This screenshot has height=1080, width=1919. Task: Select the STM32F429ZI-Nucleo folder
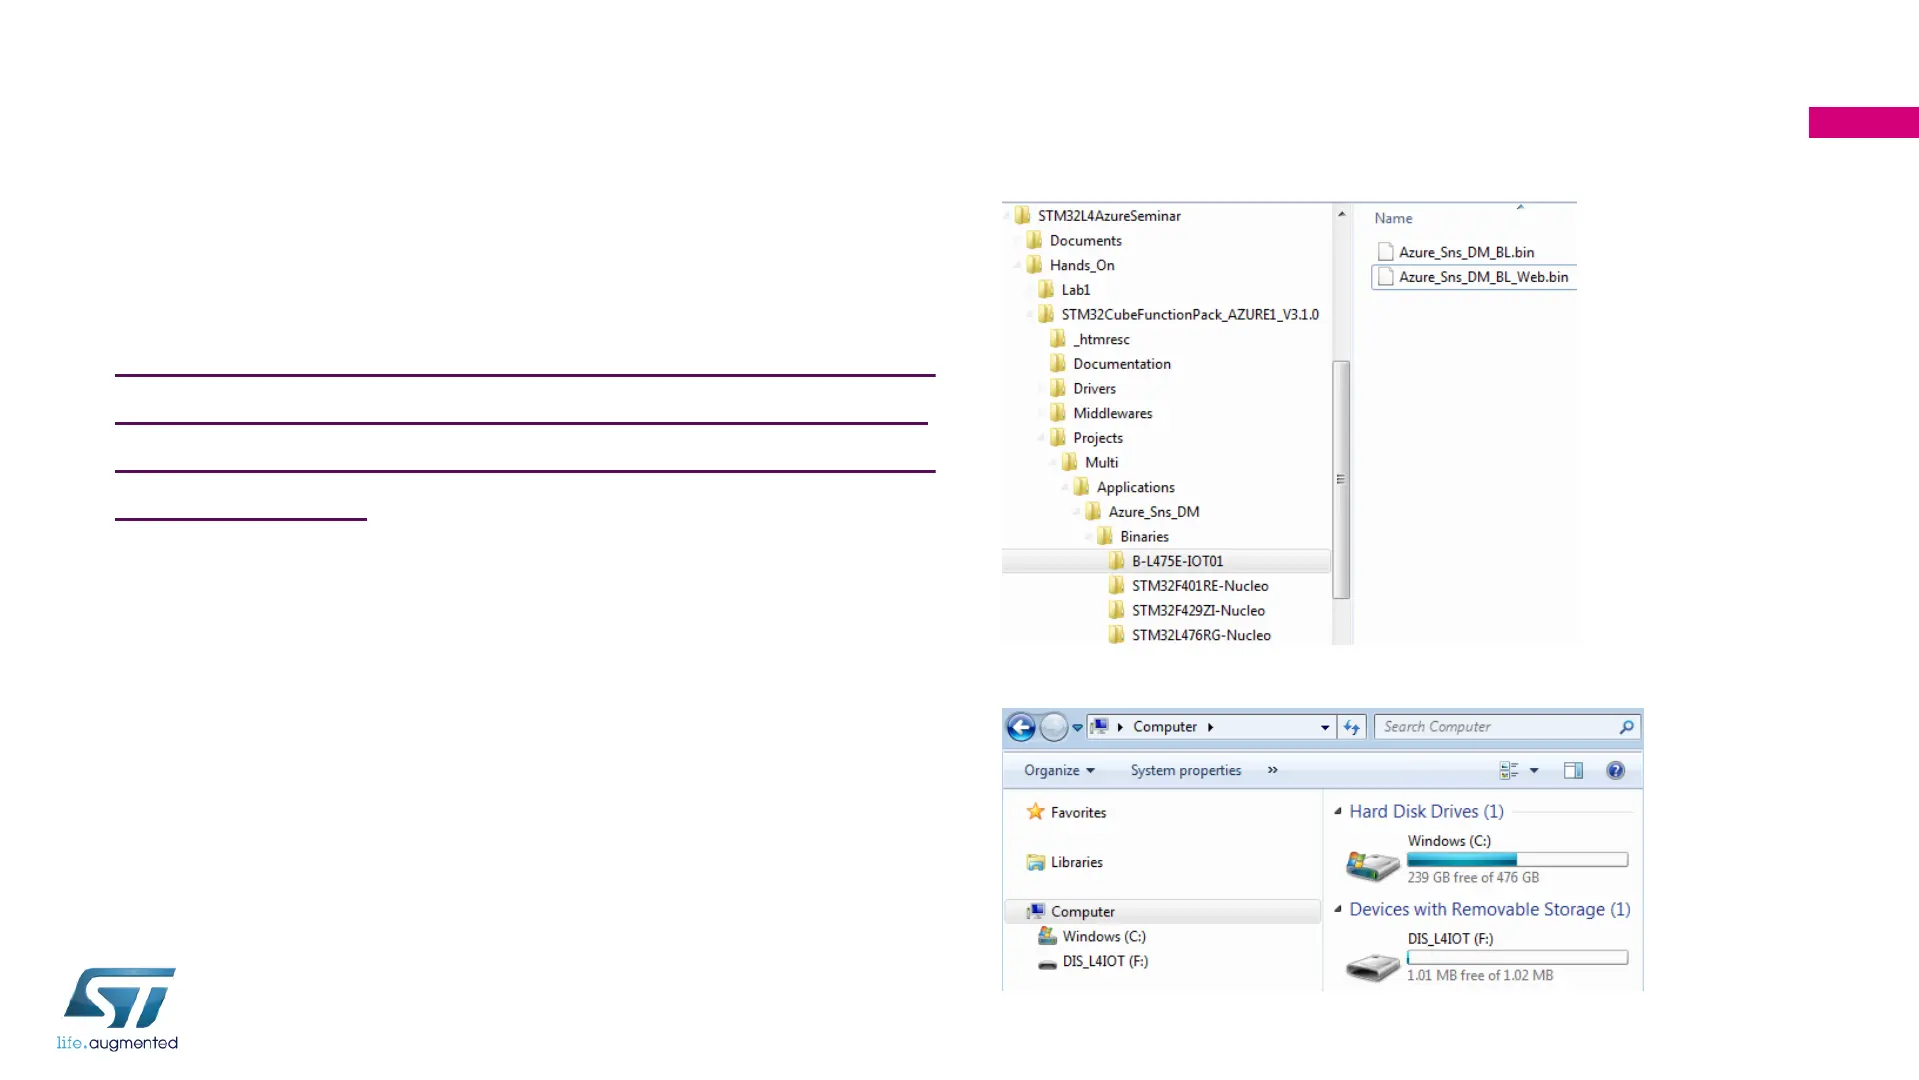point(1198,610)
